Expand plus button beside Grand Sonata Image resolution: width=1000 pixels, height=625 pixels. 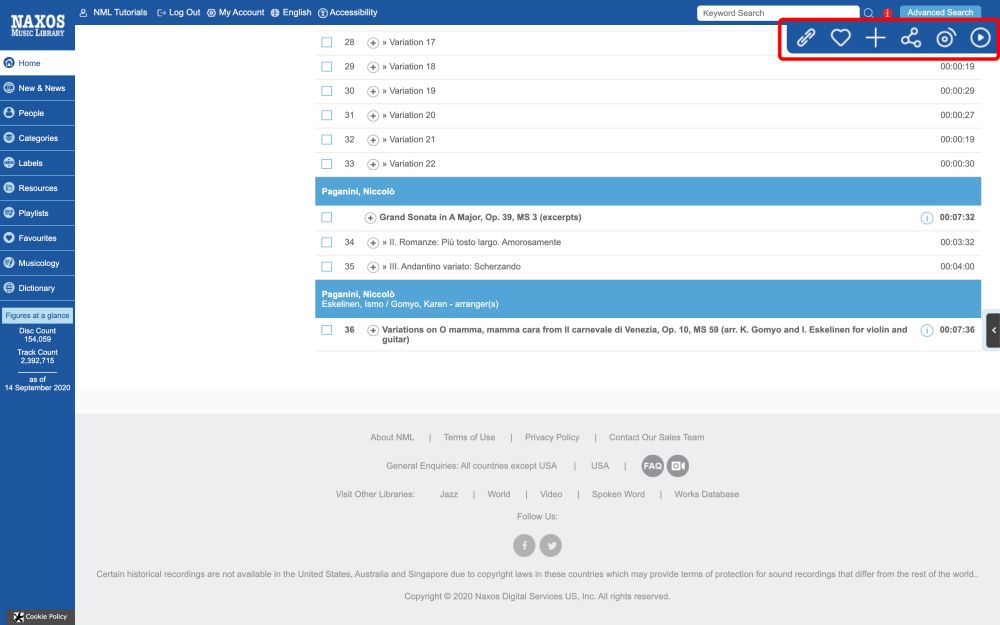(x=370, y=218)
